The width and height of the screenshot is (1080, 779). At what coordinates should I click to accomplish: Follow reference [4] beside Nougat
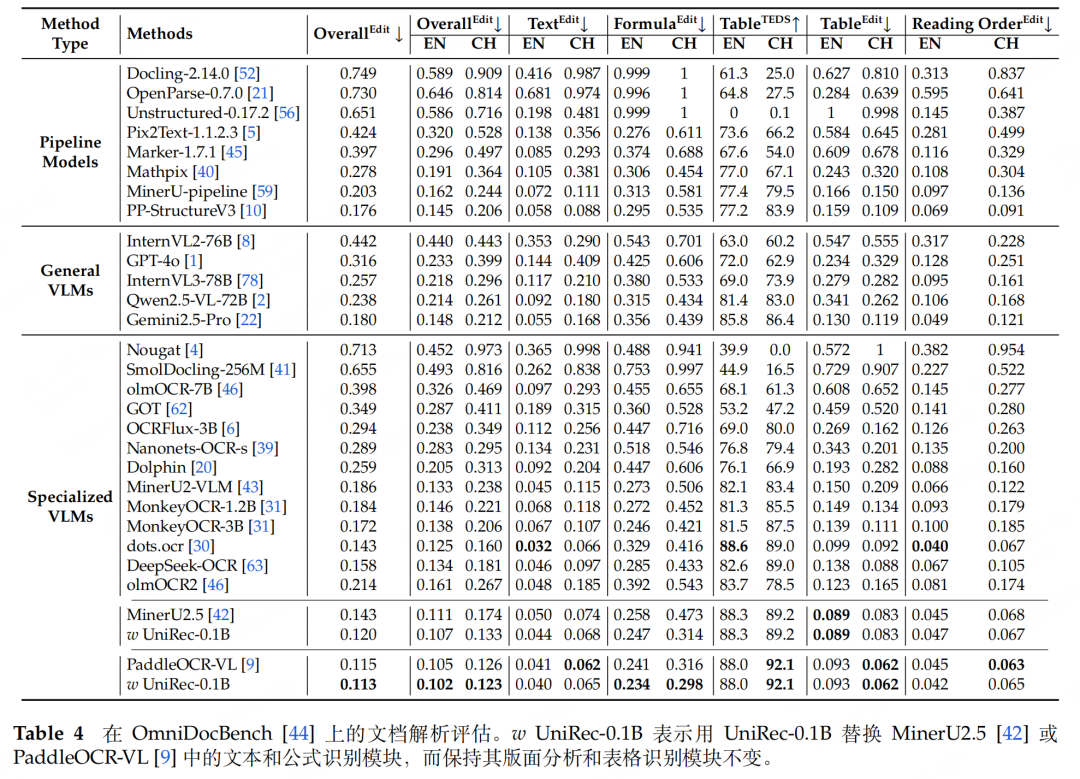click(x=194, y=350)
